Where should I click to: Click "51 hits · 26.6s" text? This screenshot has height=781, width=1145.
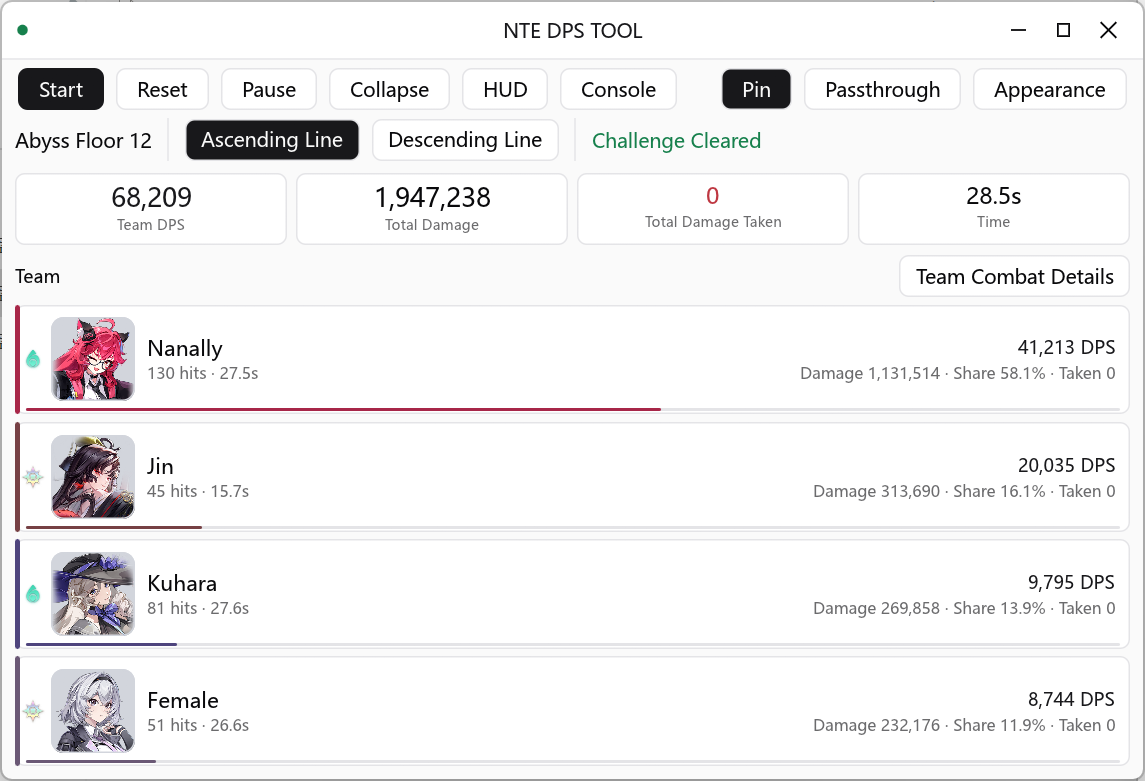tap(198, 725)
